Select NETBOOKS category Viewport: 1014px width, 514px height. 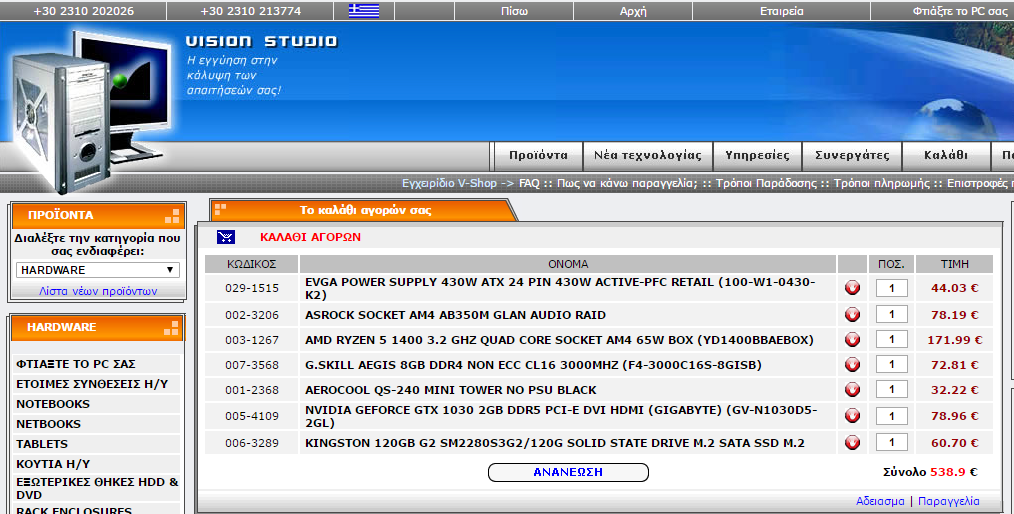pos(96,424)
